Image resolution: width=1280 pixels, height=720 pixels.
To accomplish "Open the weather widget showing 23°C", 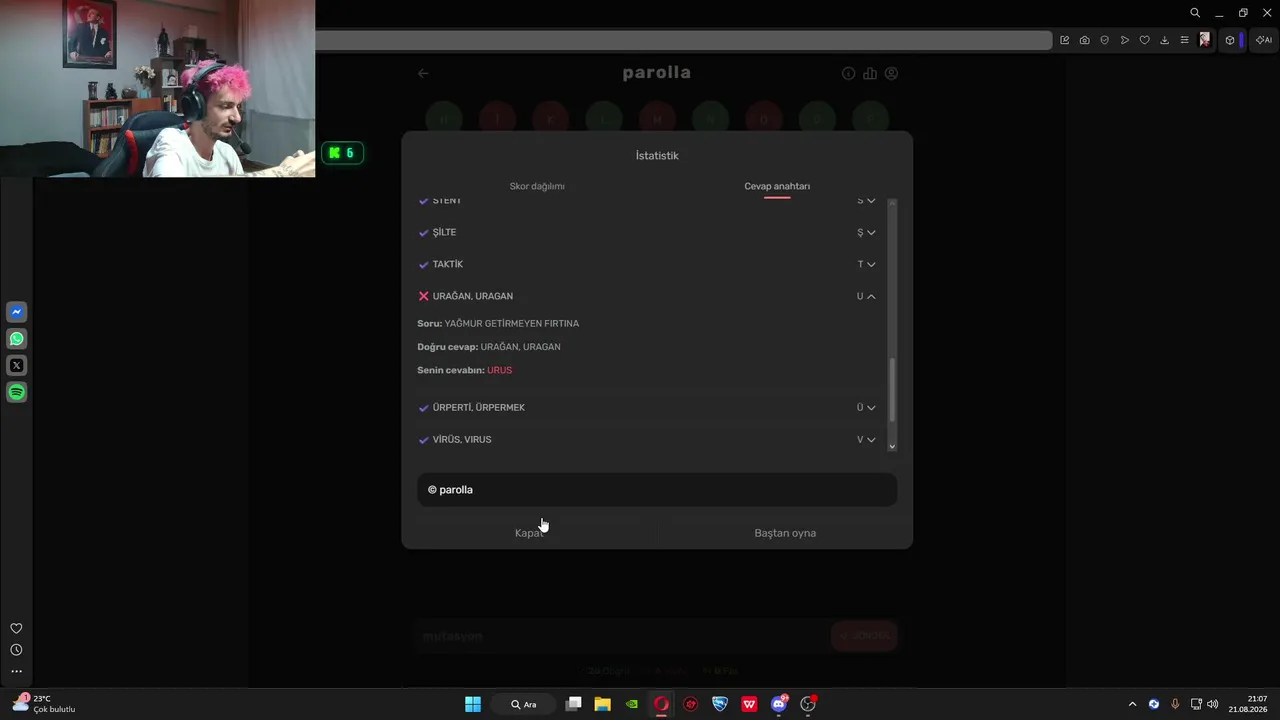I will coord(44,704).
